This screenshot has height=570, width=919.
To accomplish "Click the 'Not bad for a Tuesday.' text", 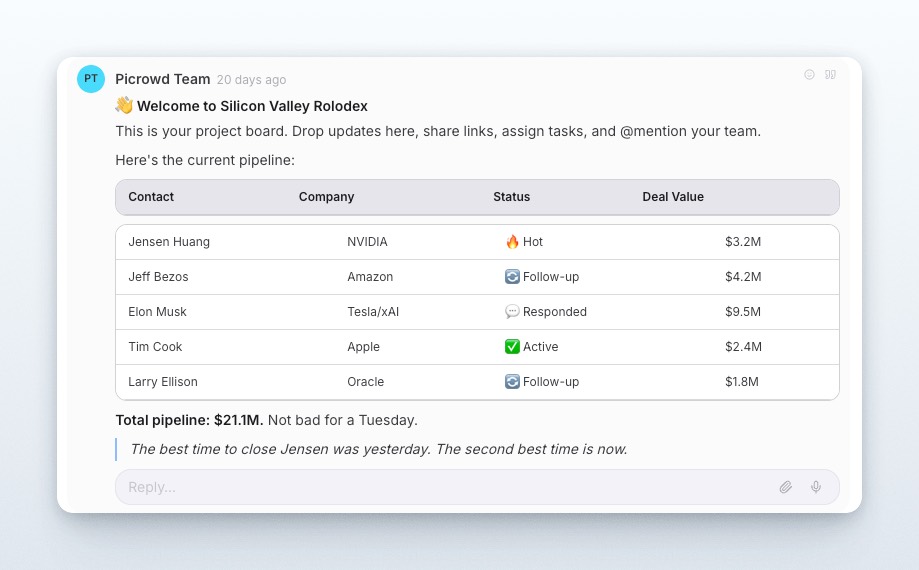I will tap(343, 420).
